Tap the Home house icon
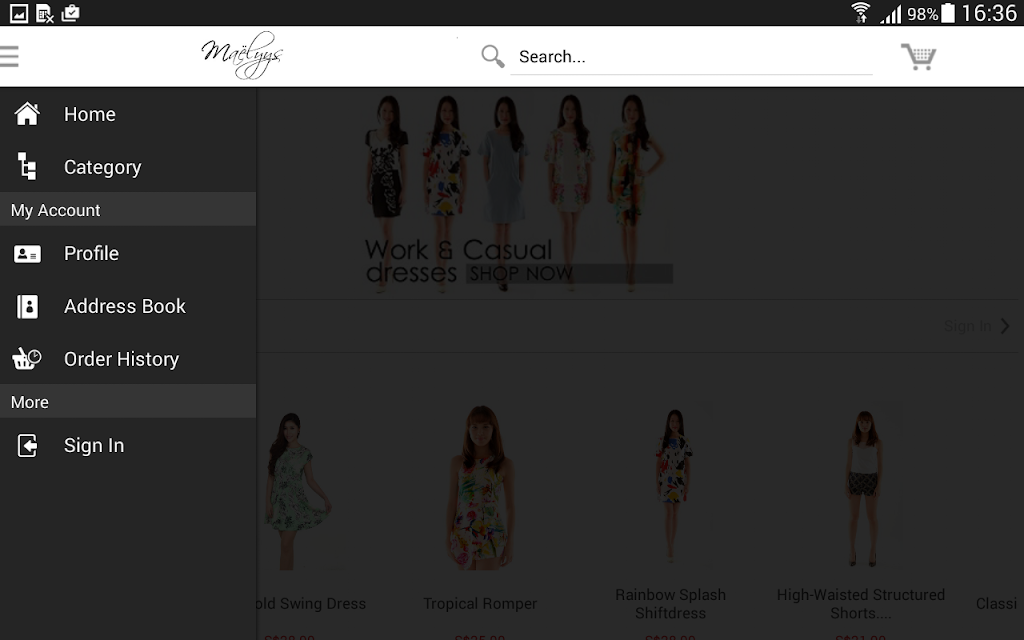 (27, 114)
